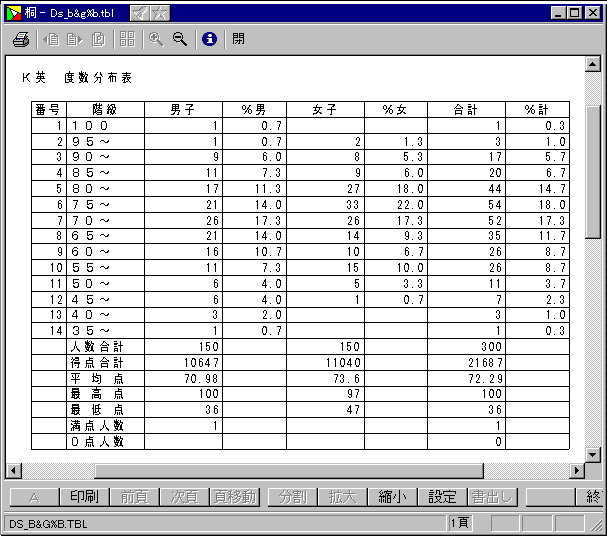This screenshot has height=536, width=607.
Task: Click the horizontal scrollbar right arrow
Action: pos(576,470)
